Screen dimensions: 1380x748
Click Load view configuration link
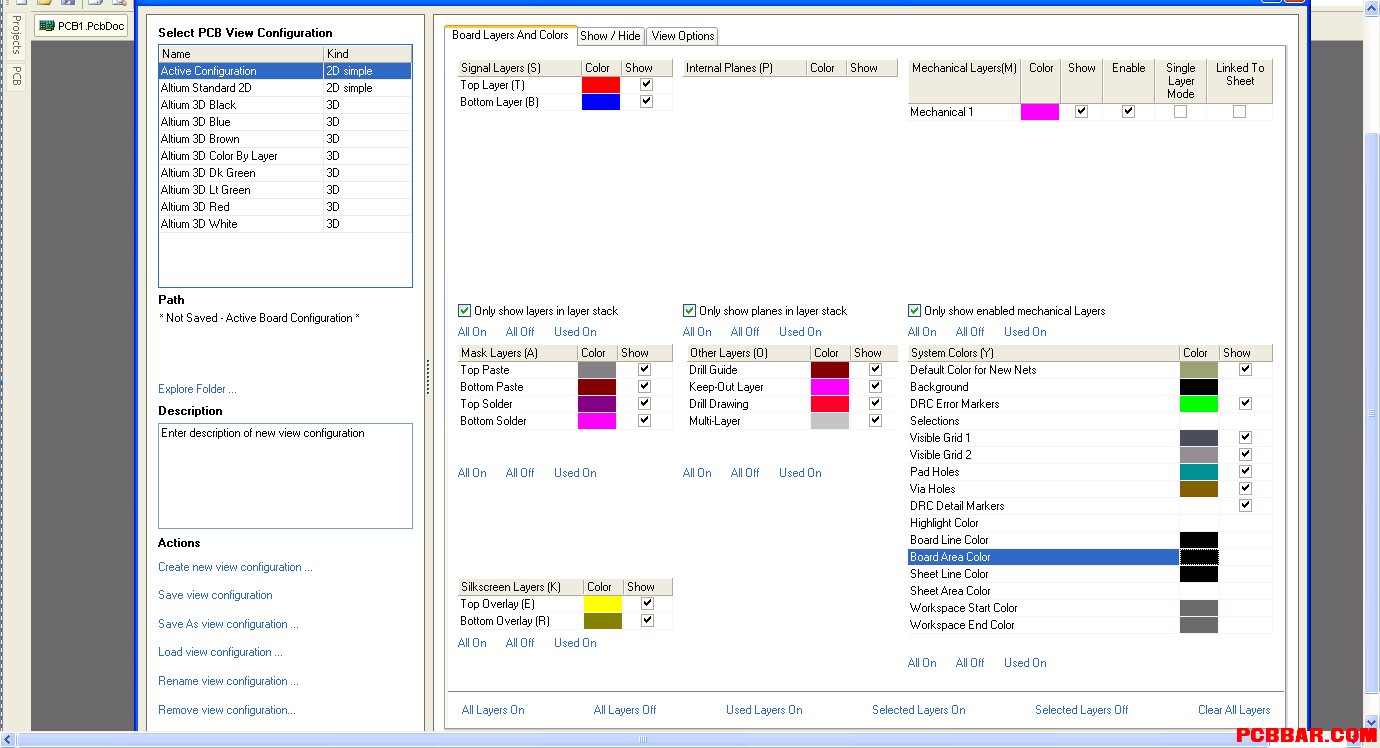pyautogui.click(x=220, y=652)
